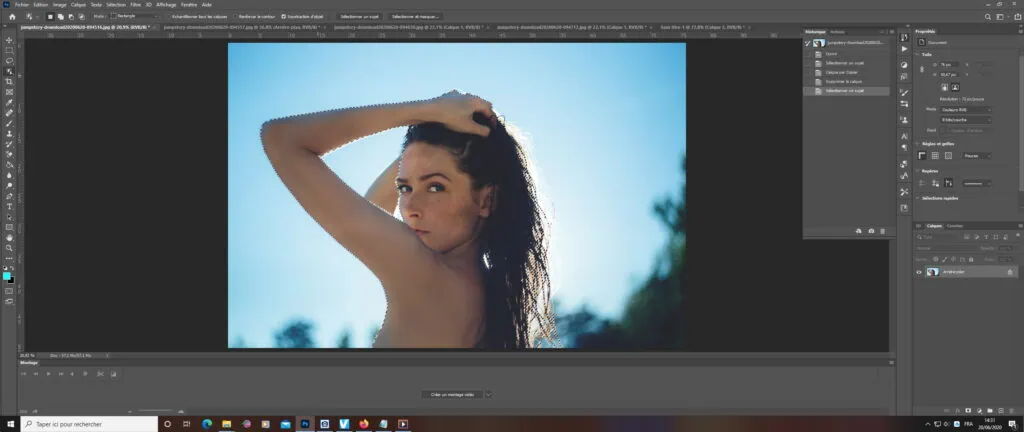Open the Filtre menu
This screenshot has height=432, width=1024.
134,4
